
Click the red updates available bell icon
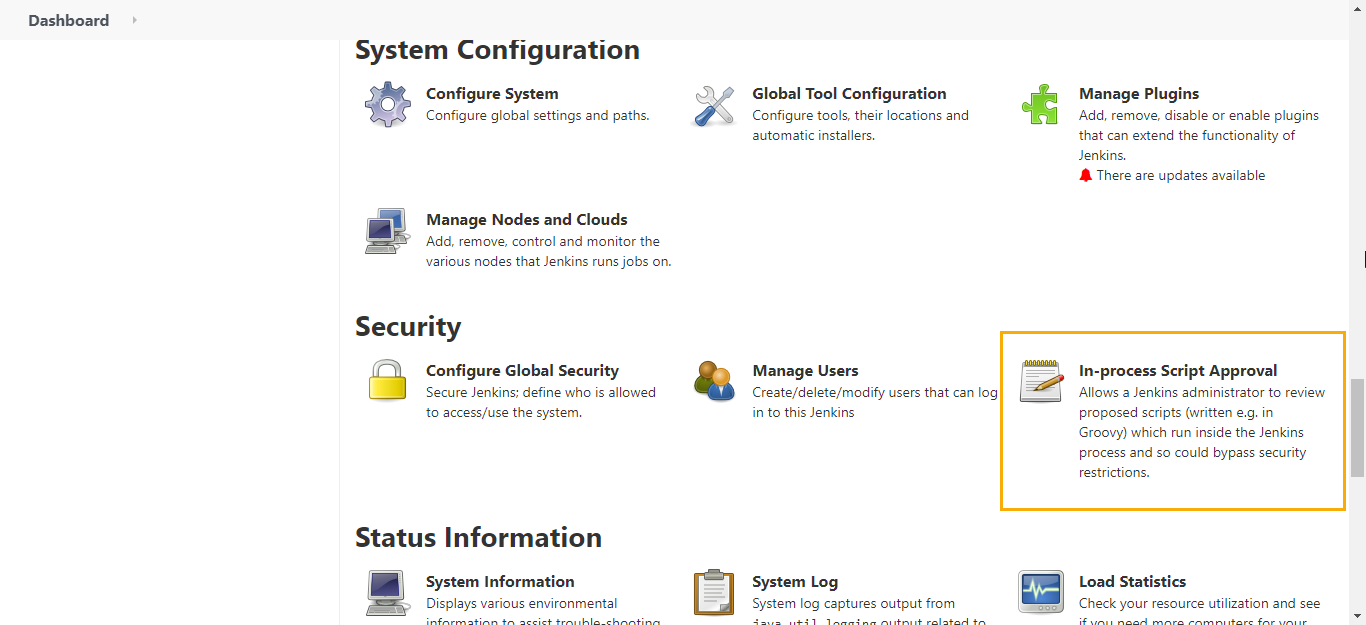(1086, 176)
